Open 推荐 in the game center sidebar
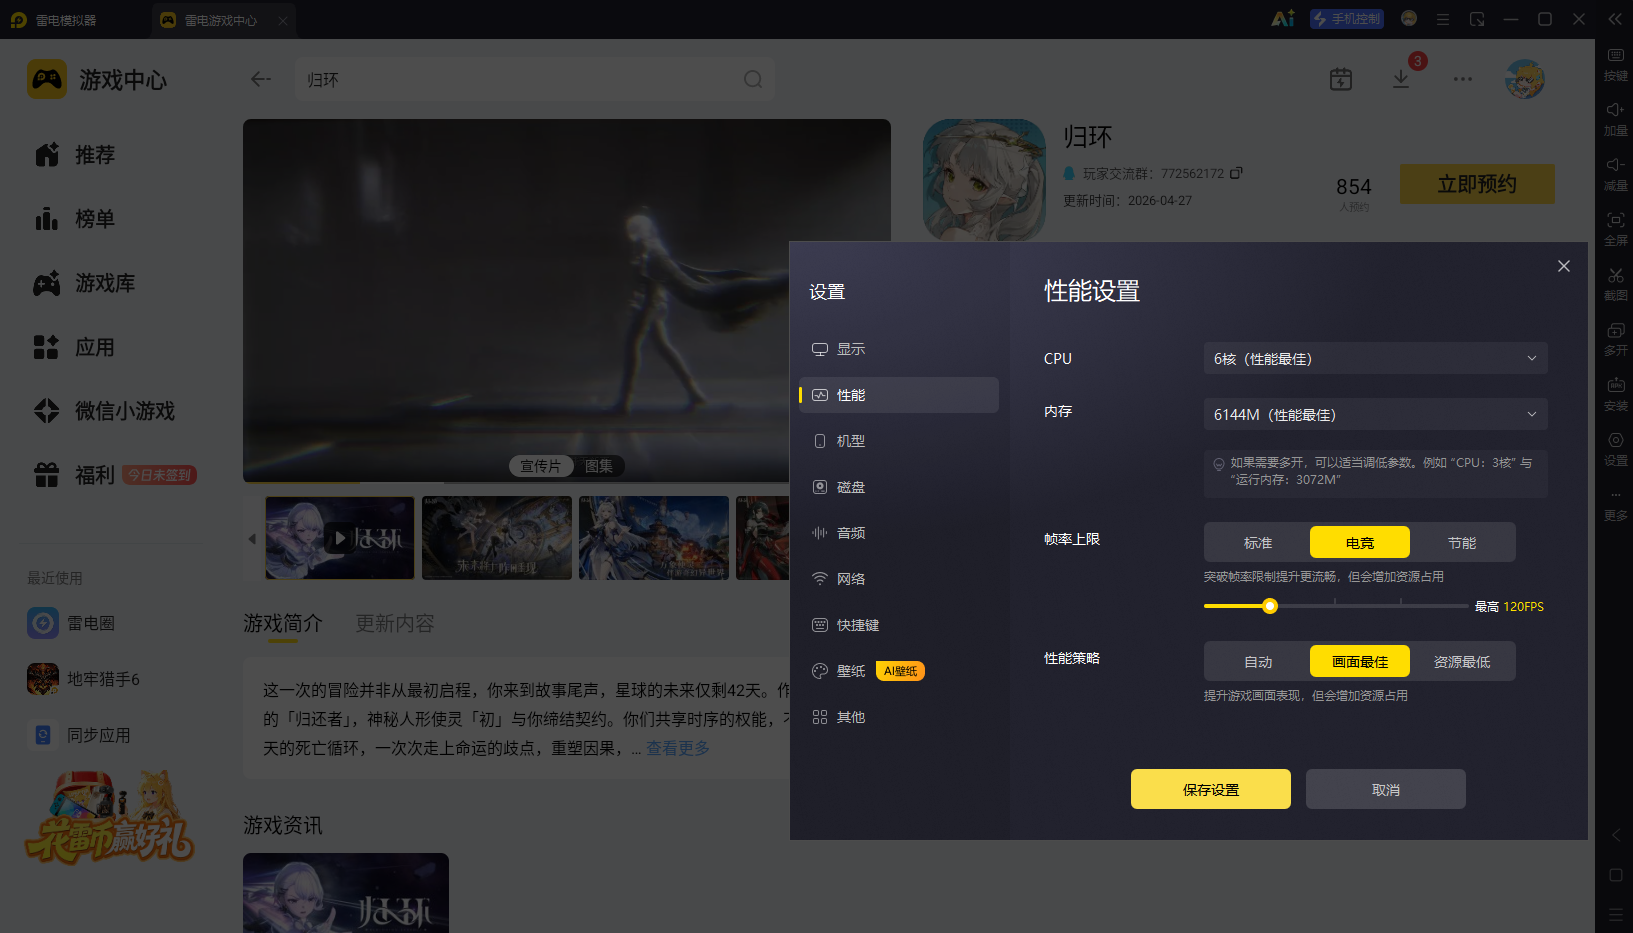Viewport: 1633px width, 933px height. click(x=75, y=155)
